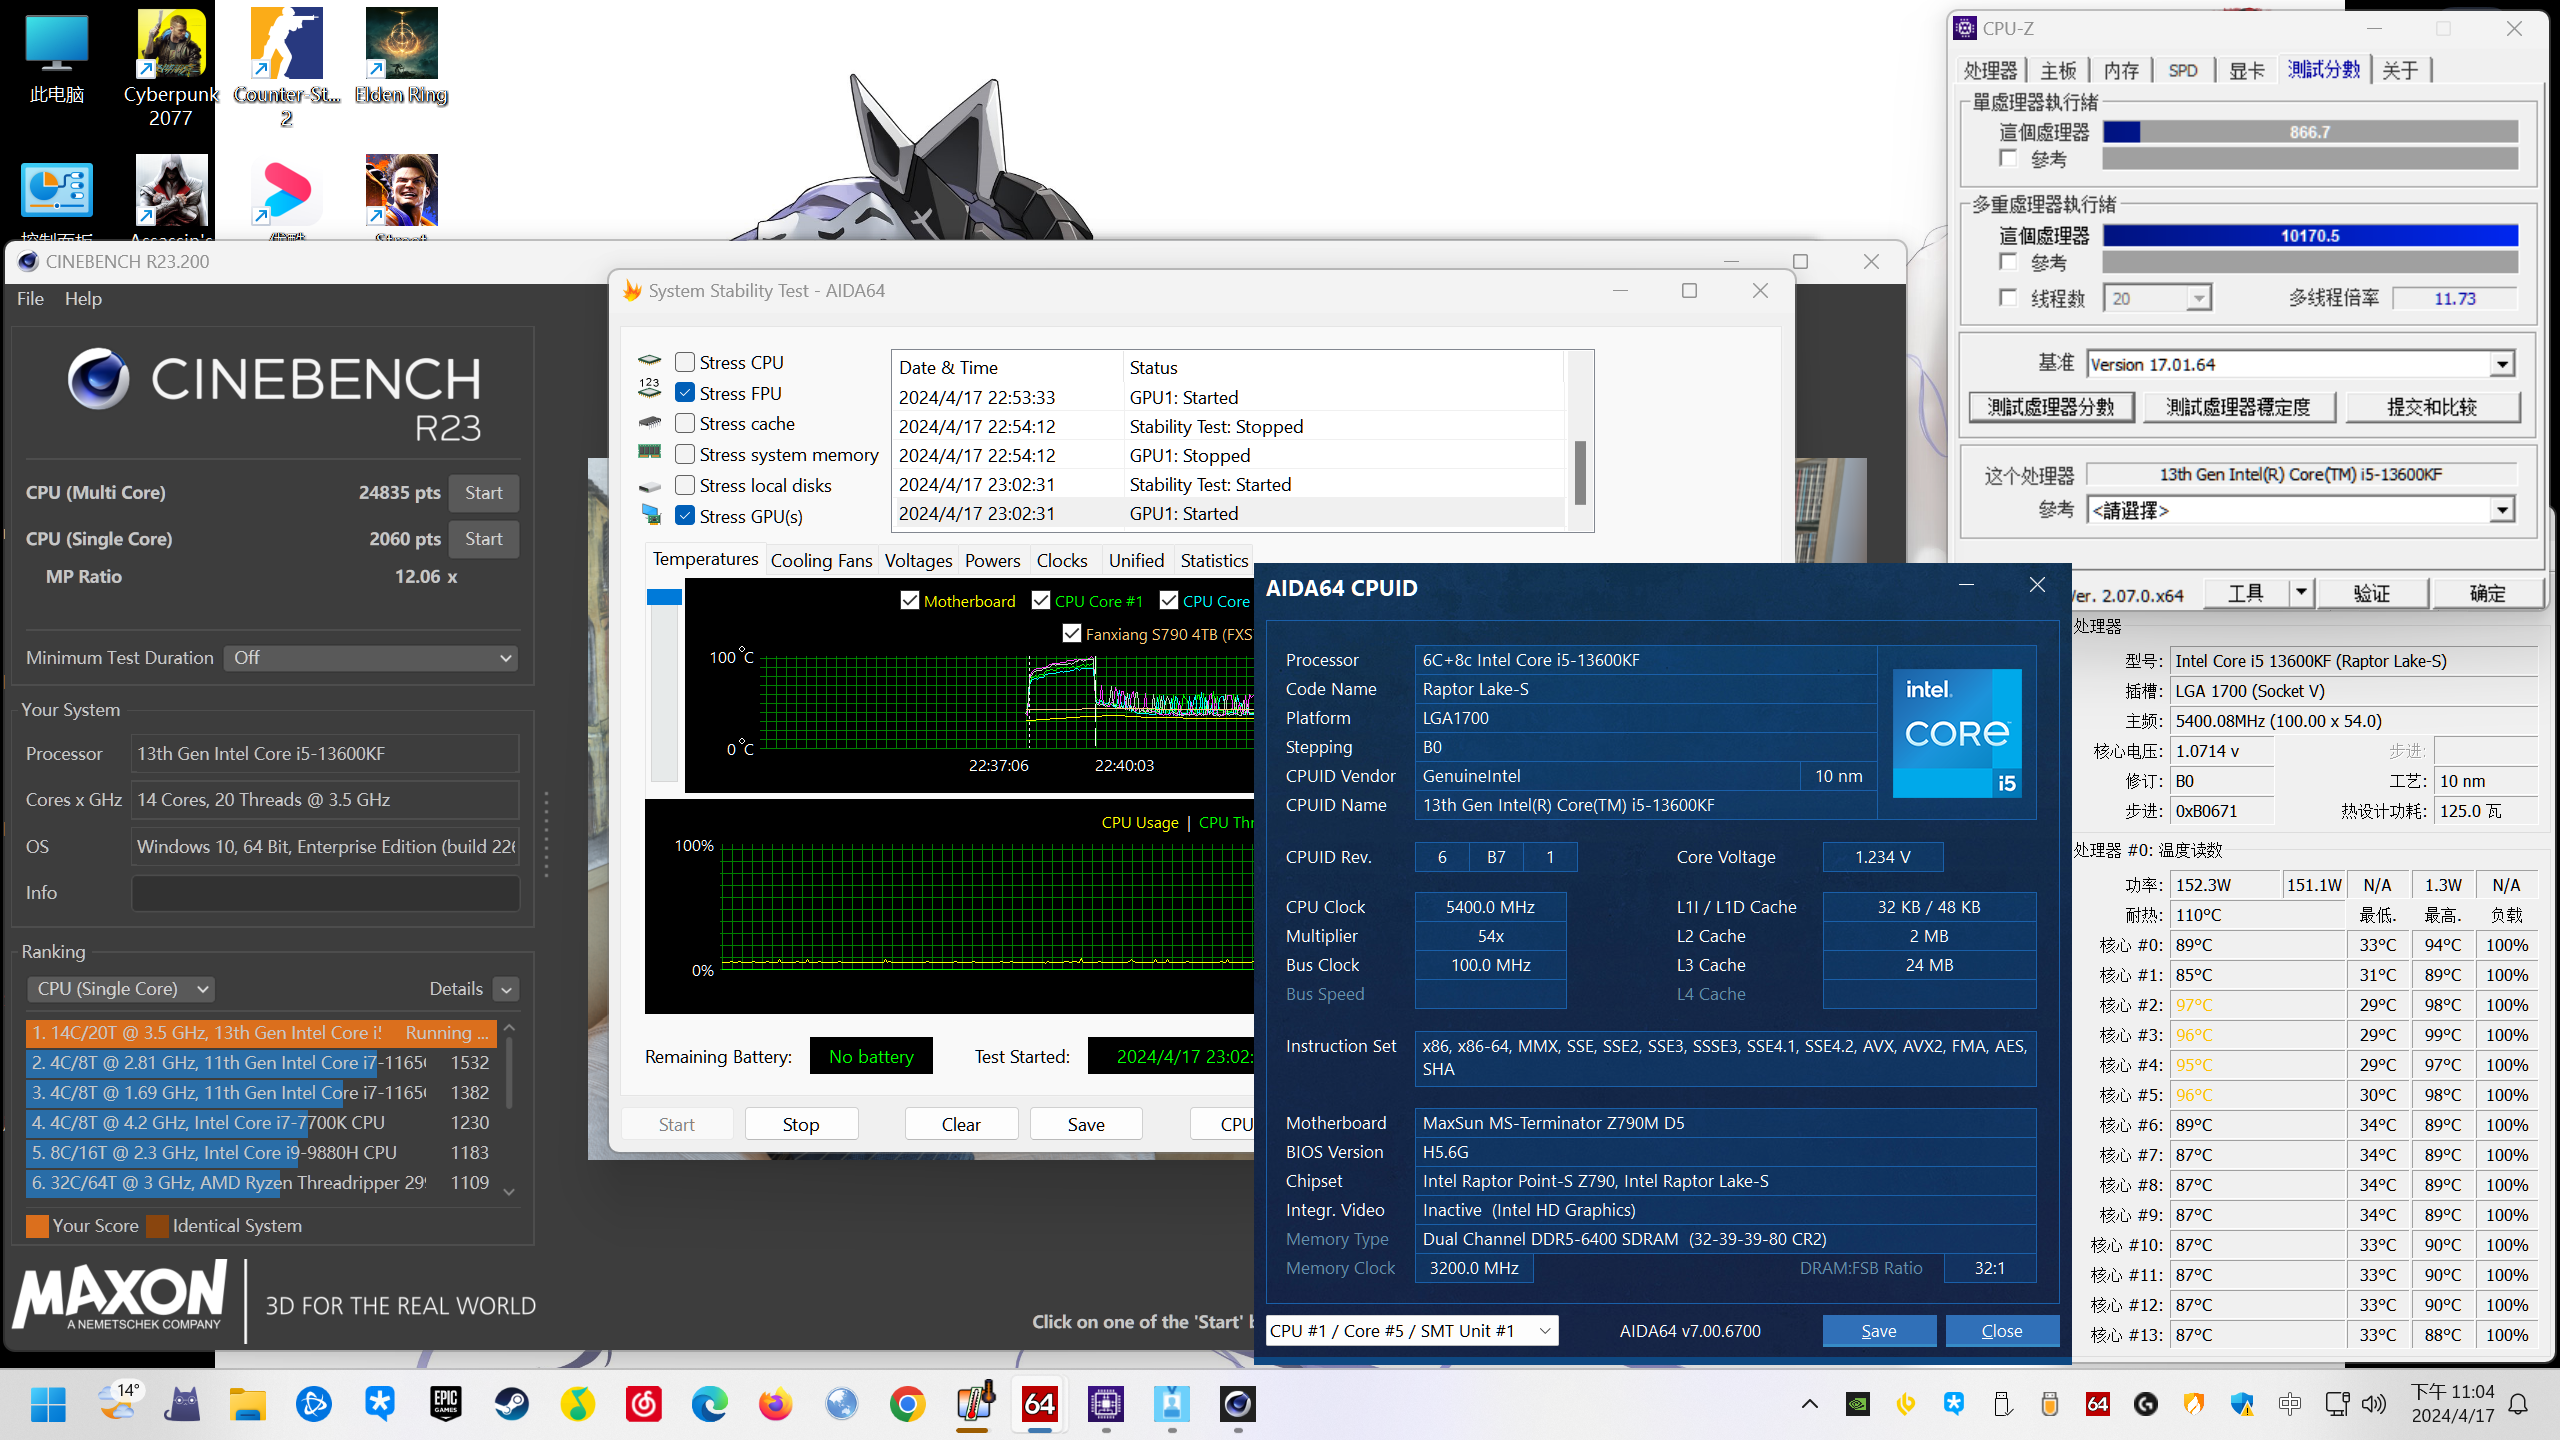Toggle Fanxiang S790 4TB graph checkbox

[x=1072, y=634]
